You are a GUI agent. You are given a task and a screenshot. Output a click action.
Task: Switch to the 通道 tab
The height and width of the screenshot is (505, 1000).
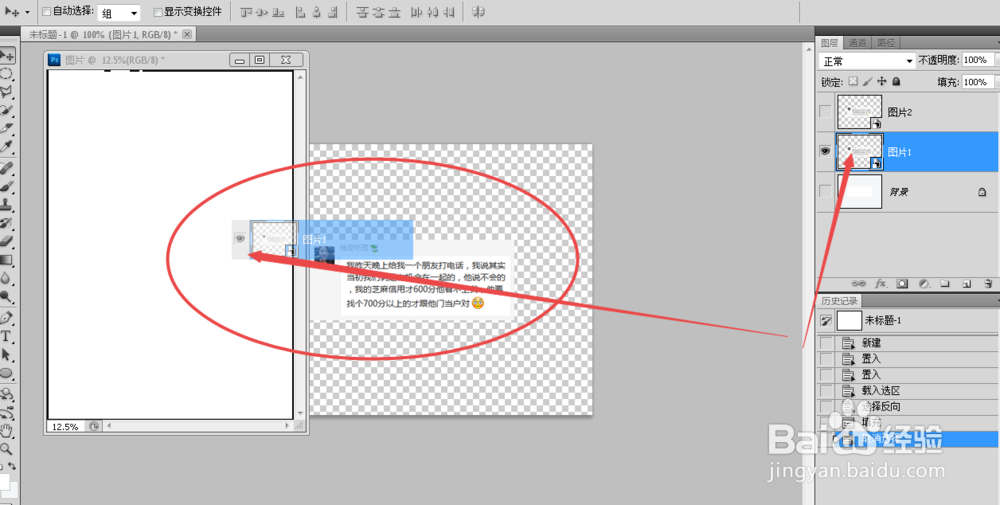(857, 43)
